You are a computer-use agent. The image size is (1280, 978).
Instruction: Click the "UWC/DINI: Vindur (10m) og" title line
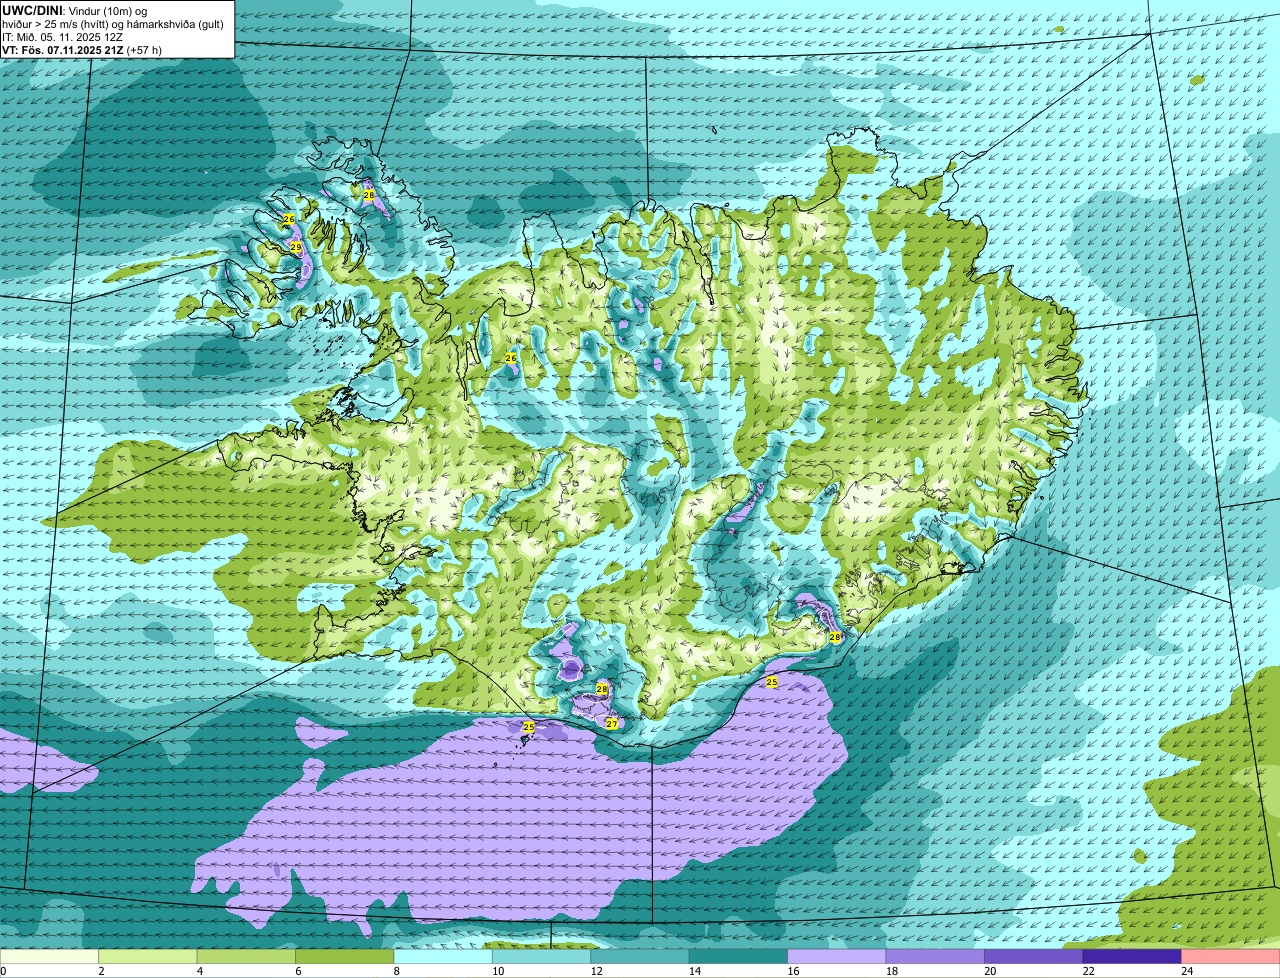click(75, 9)
